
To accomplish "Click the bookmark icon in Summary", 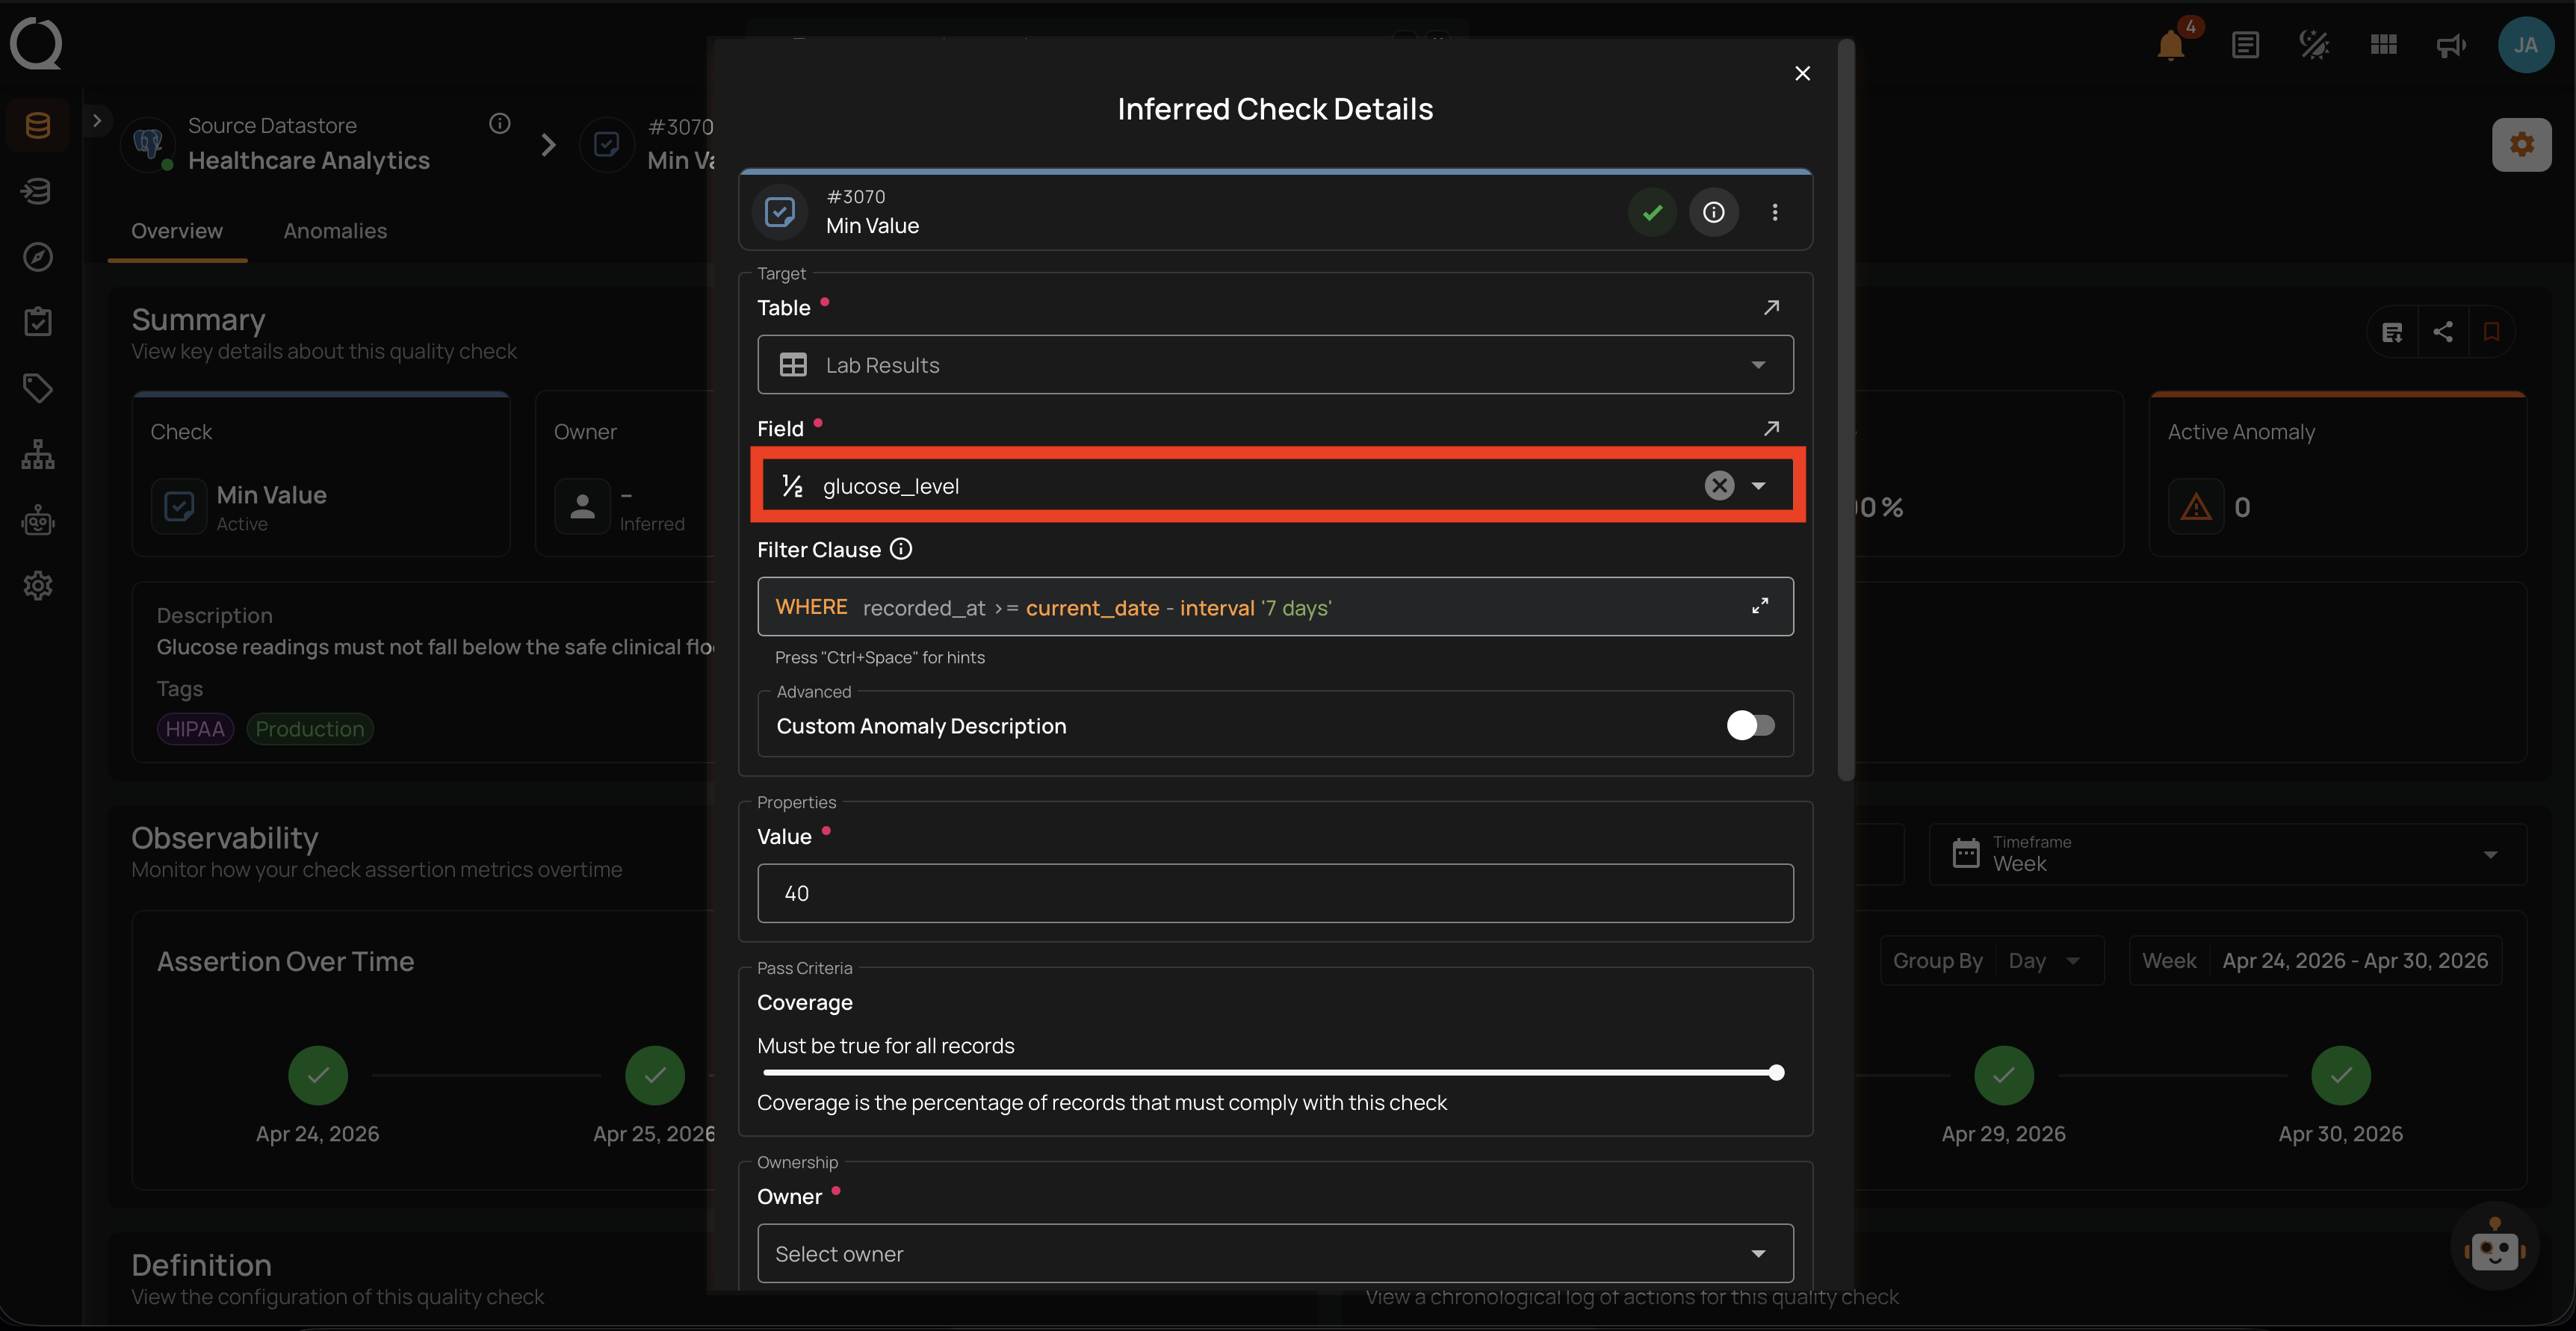I will pos(2491,332).
